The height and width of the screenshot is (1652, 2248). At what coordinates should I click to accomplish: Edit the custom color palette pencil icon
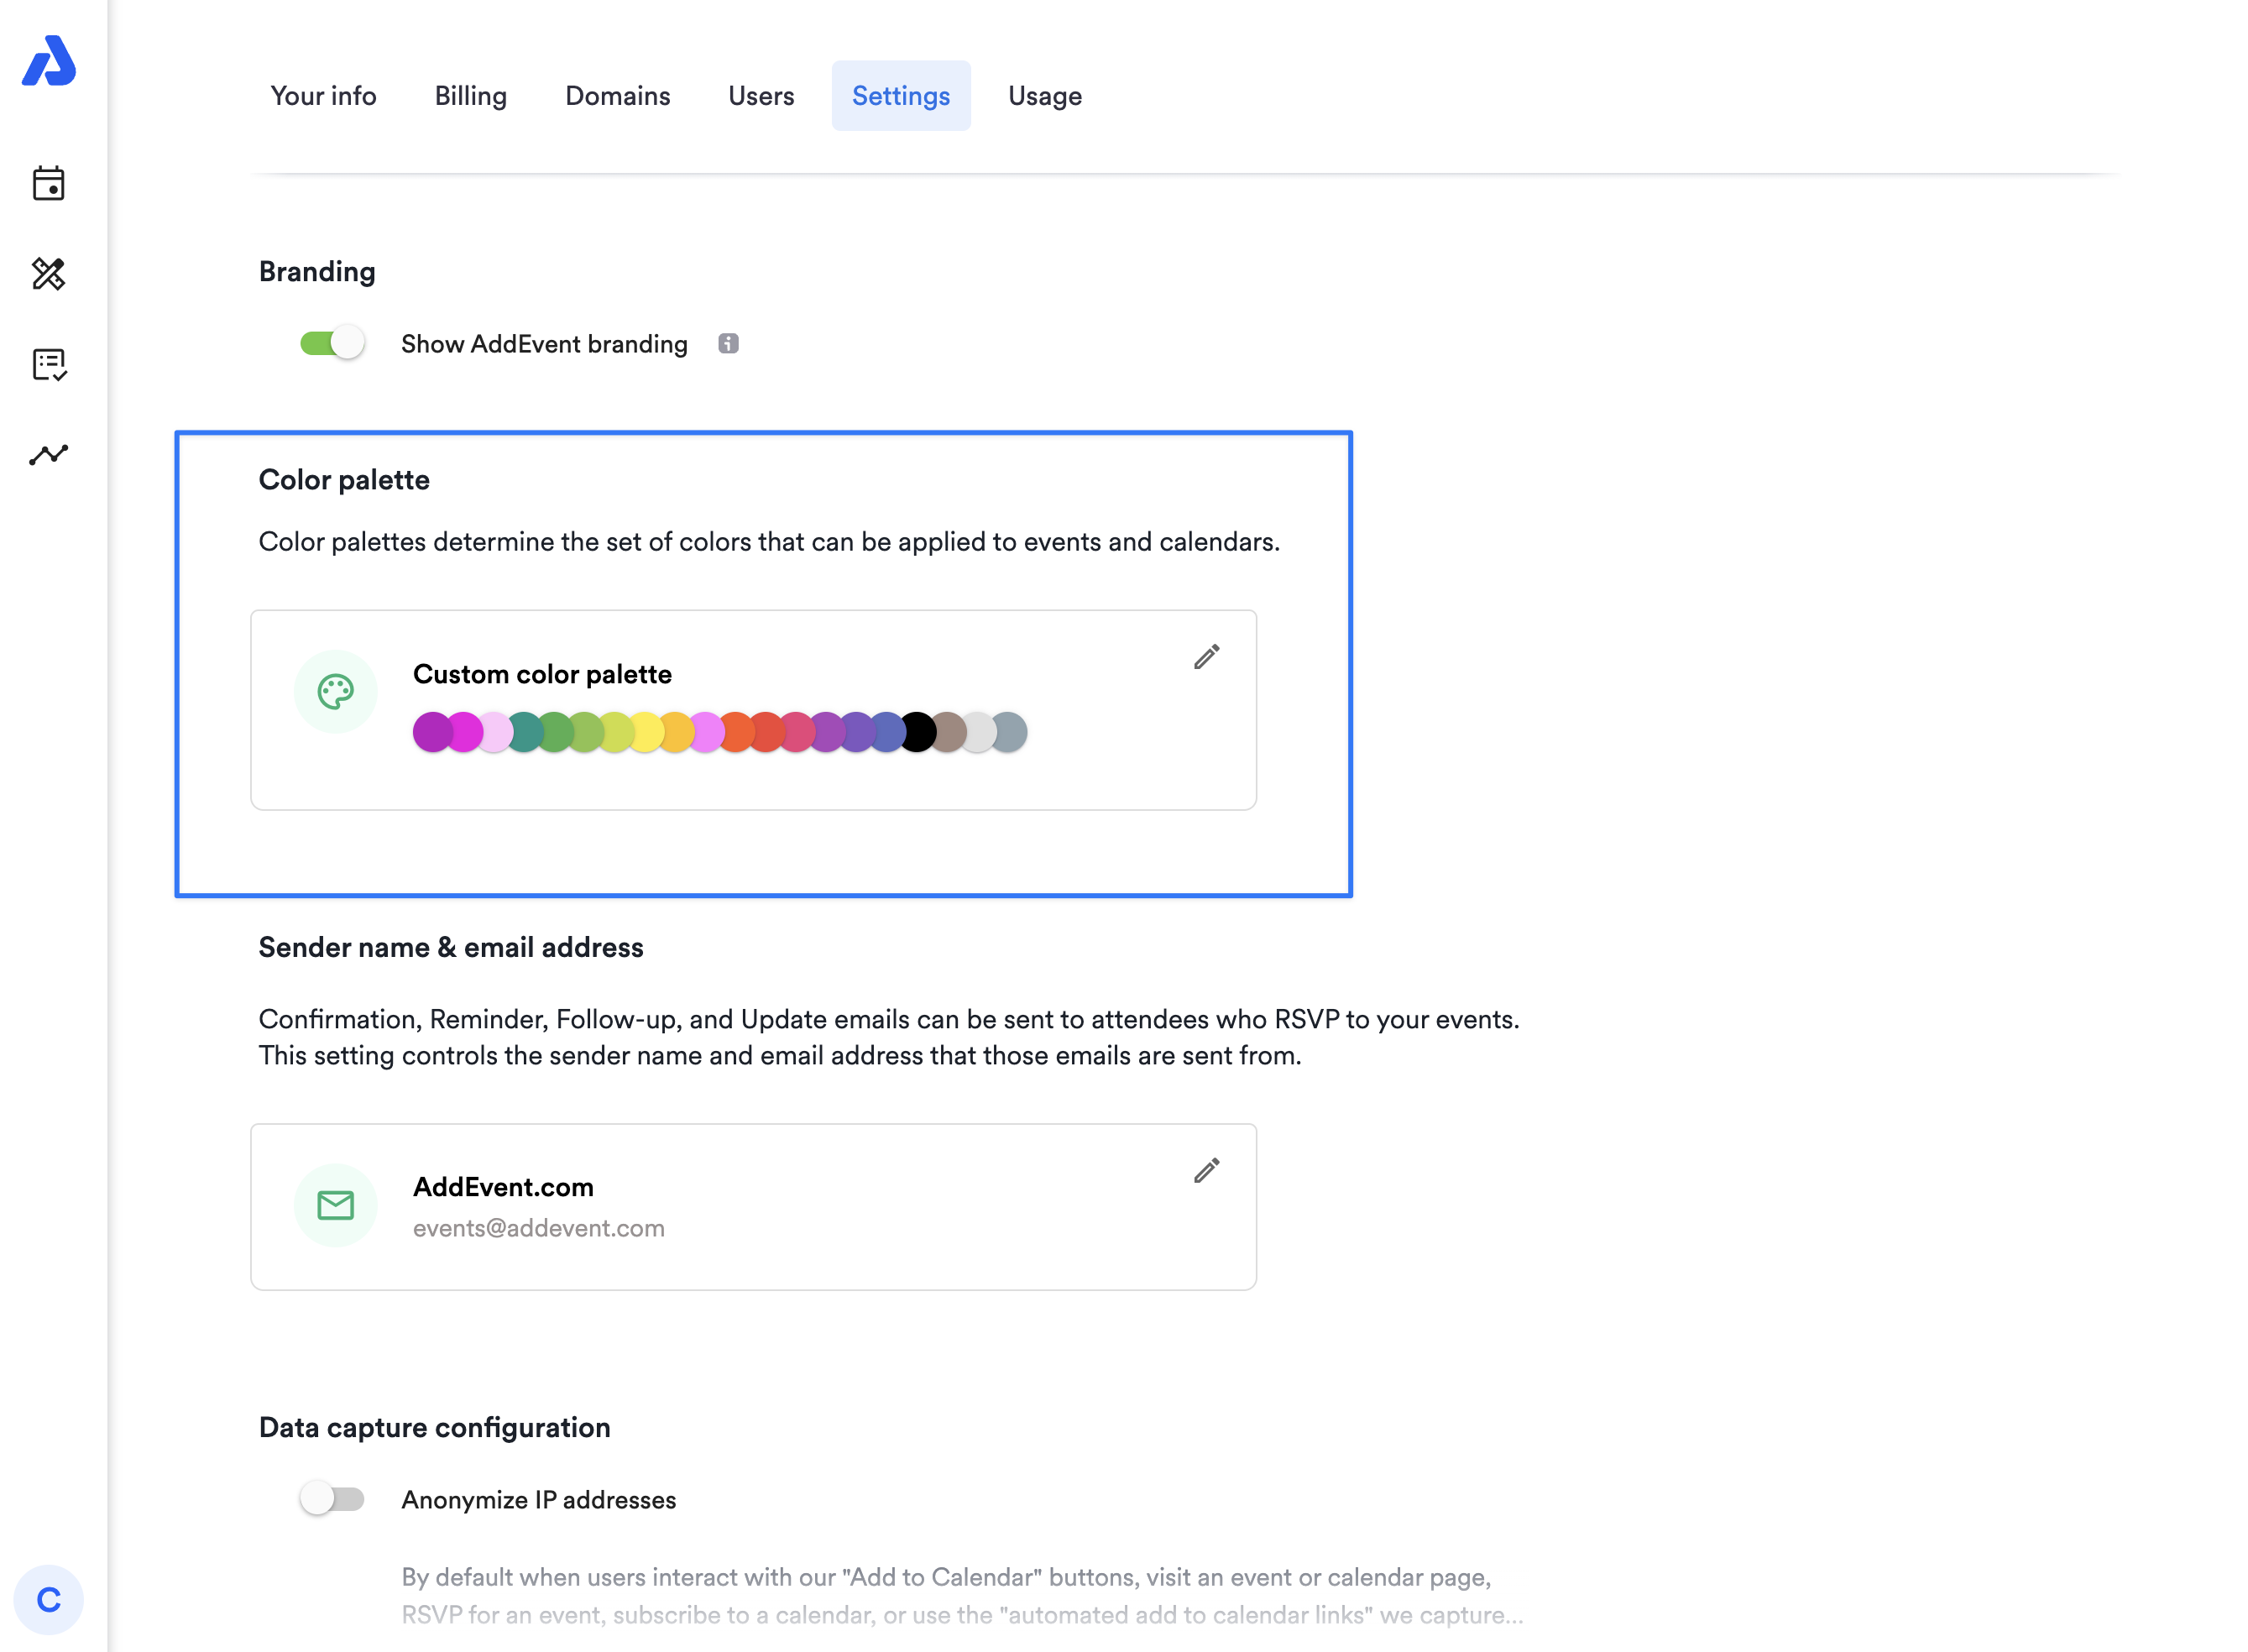click(1207, 657)
